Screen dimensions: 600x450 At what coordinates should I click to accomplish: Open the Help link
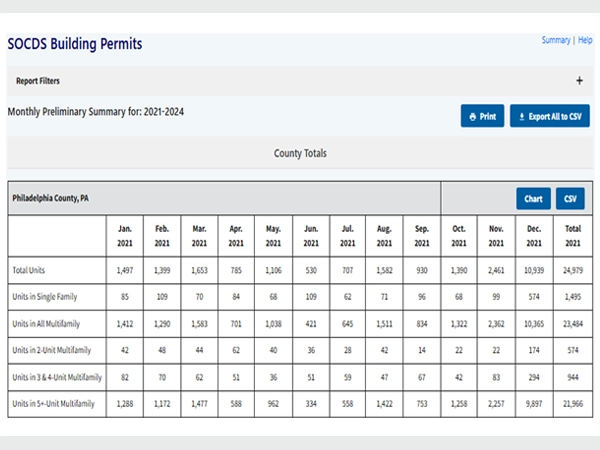pyautogui.click(x=585, y=40)
